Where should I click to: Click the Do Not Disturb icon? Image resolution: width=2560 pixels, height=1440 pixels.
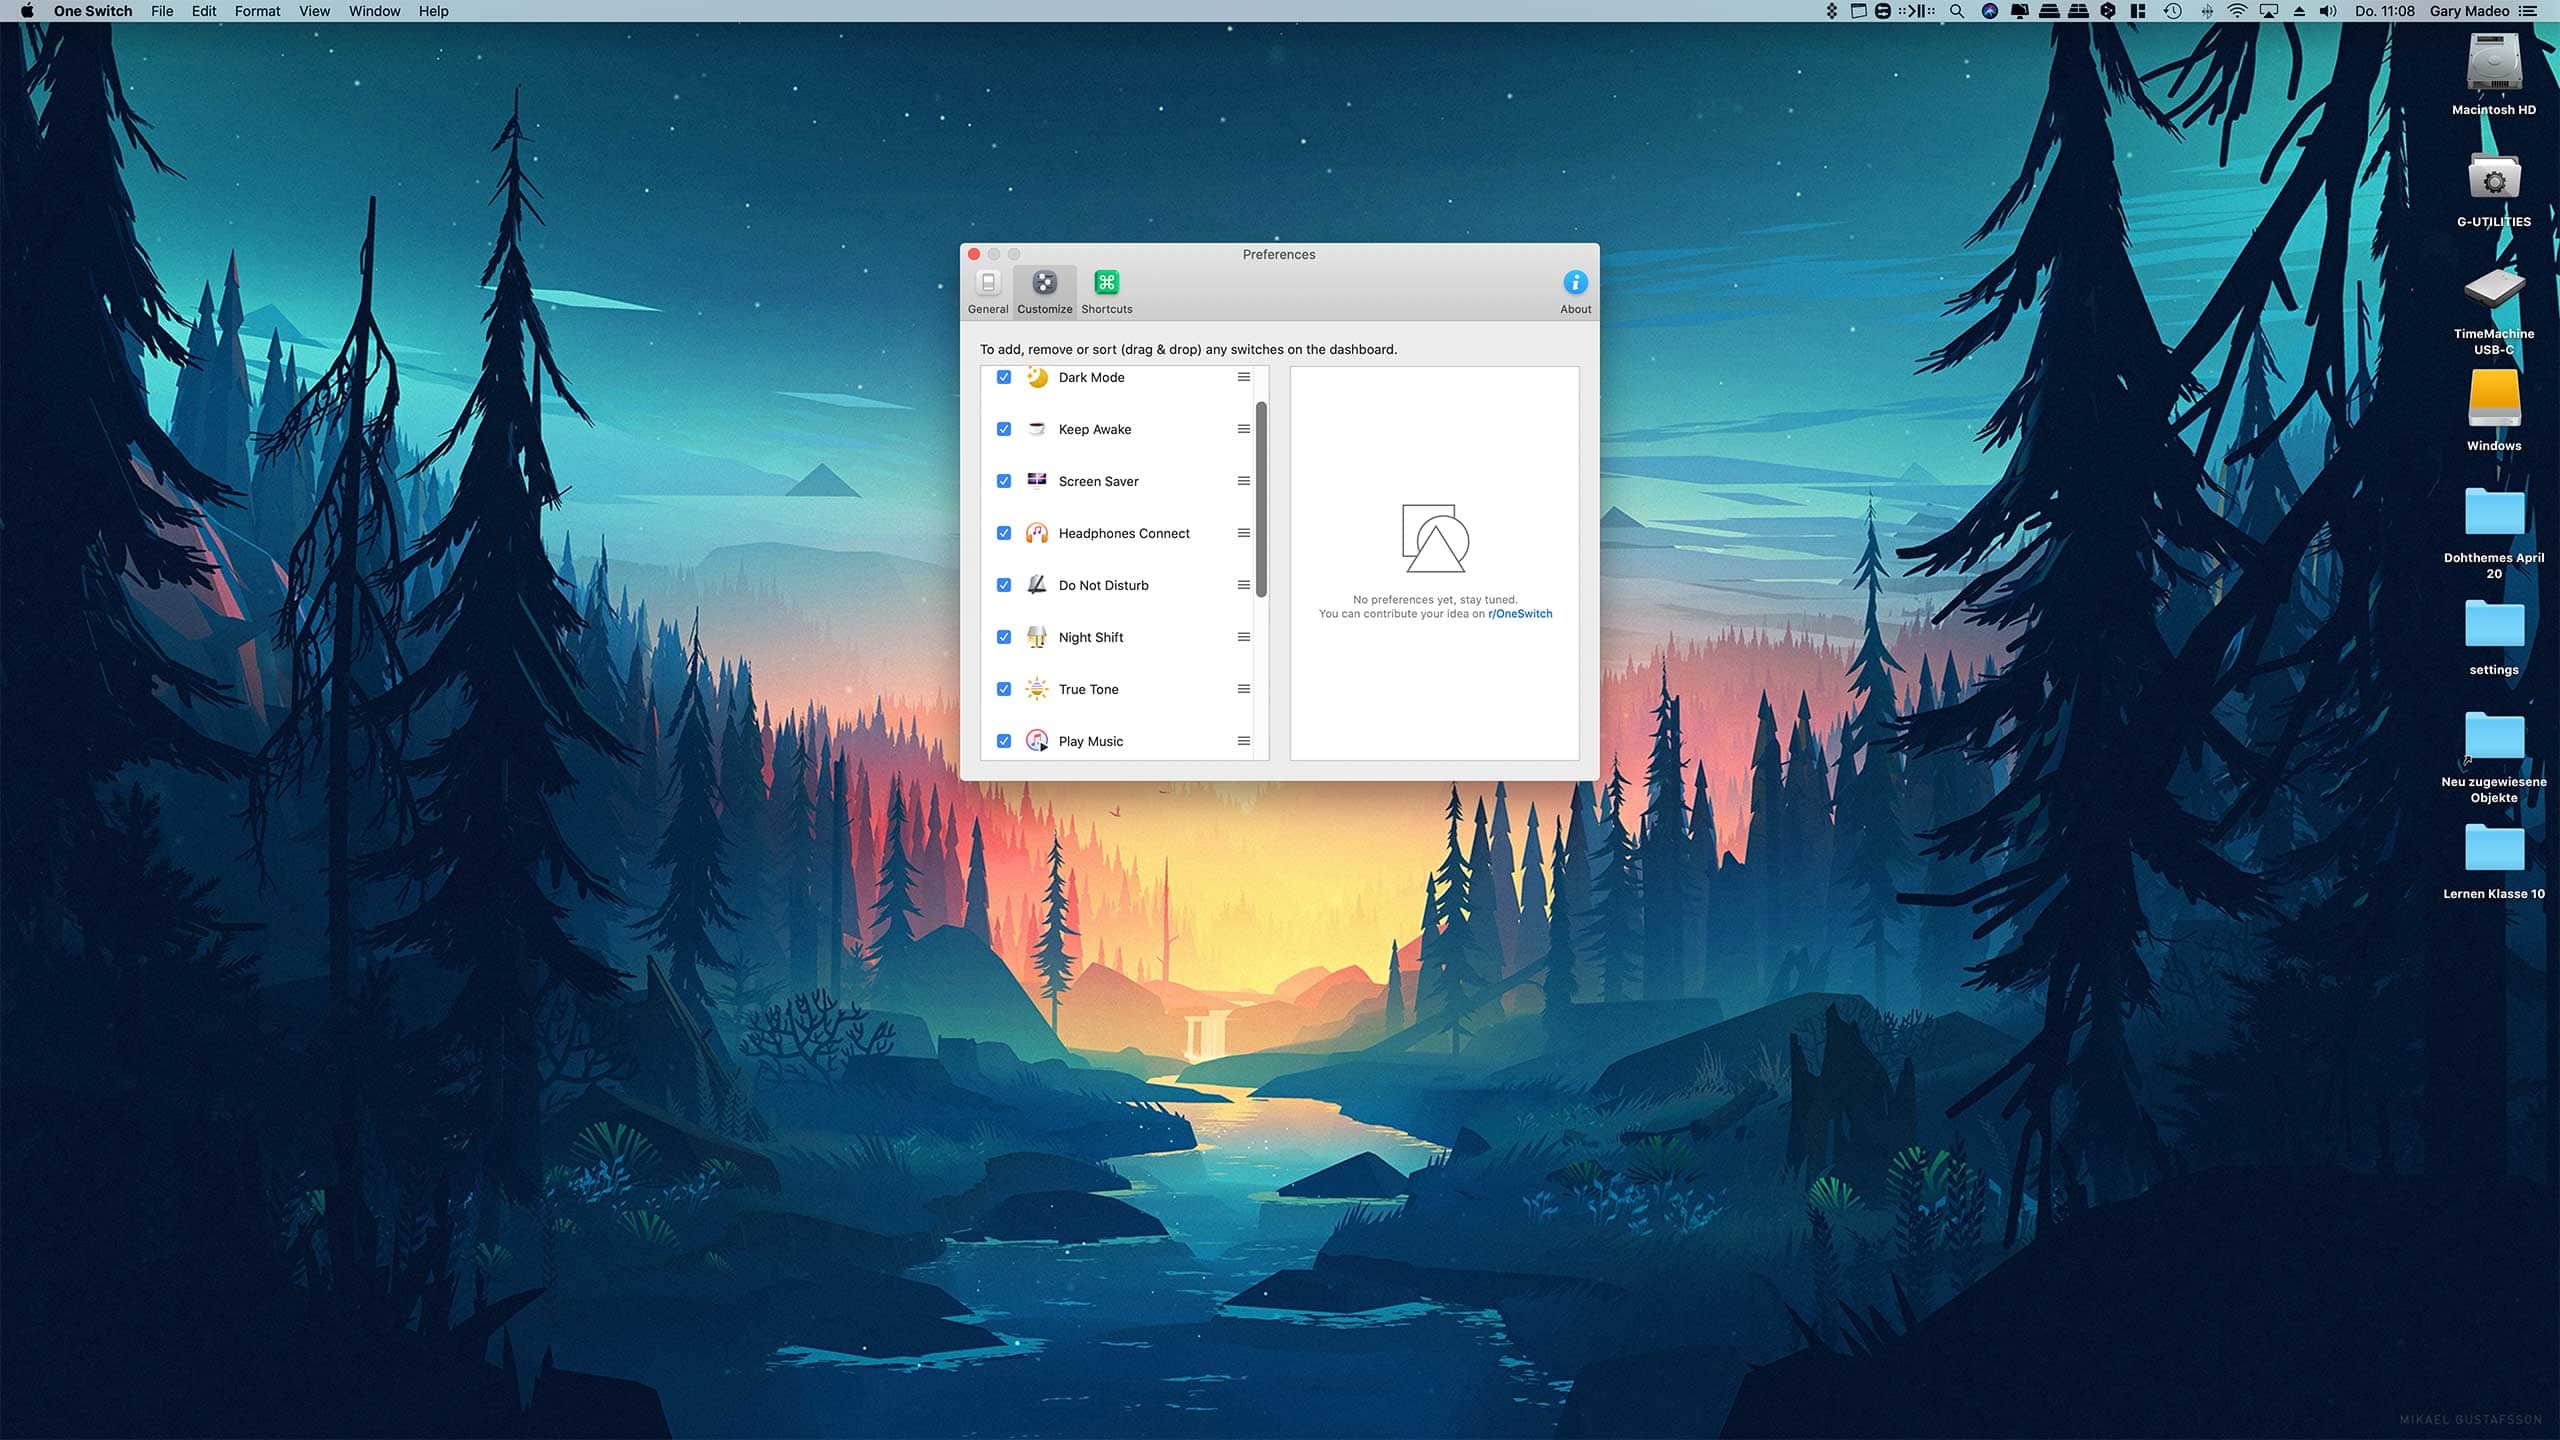click(x=1034, y=584)
